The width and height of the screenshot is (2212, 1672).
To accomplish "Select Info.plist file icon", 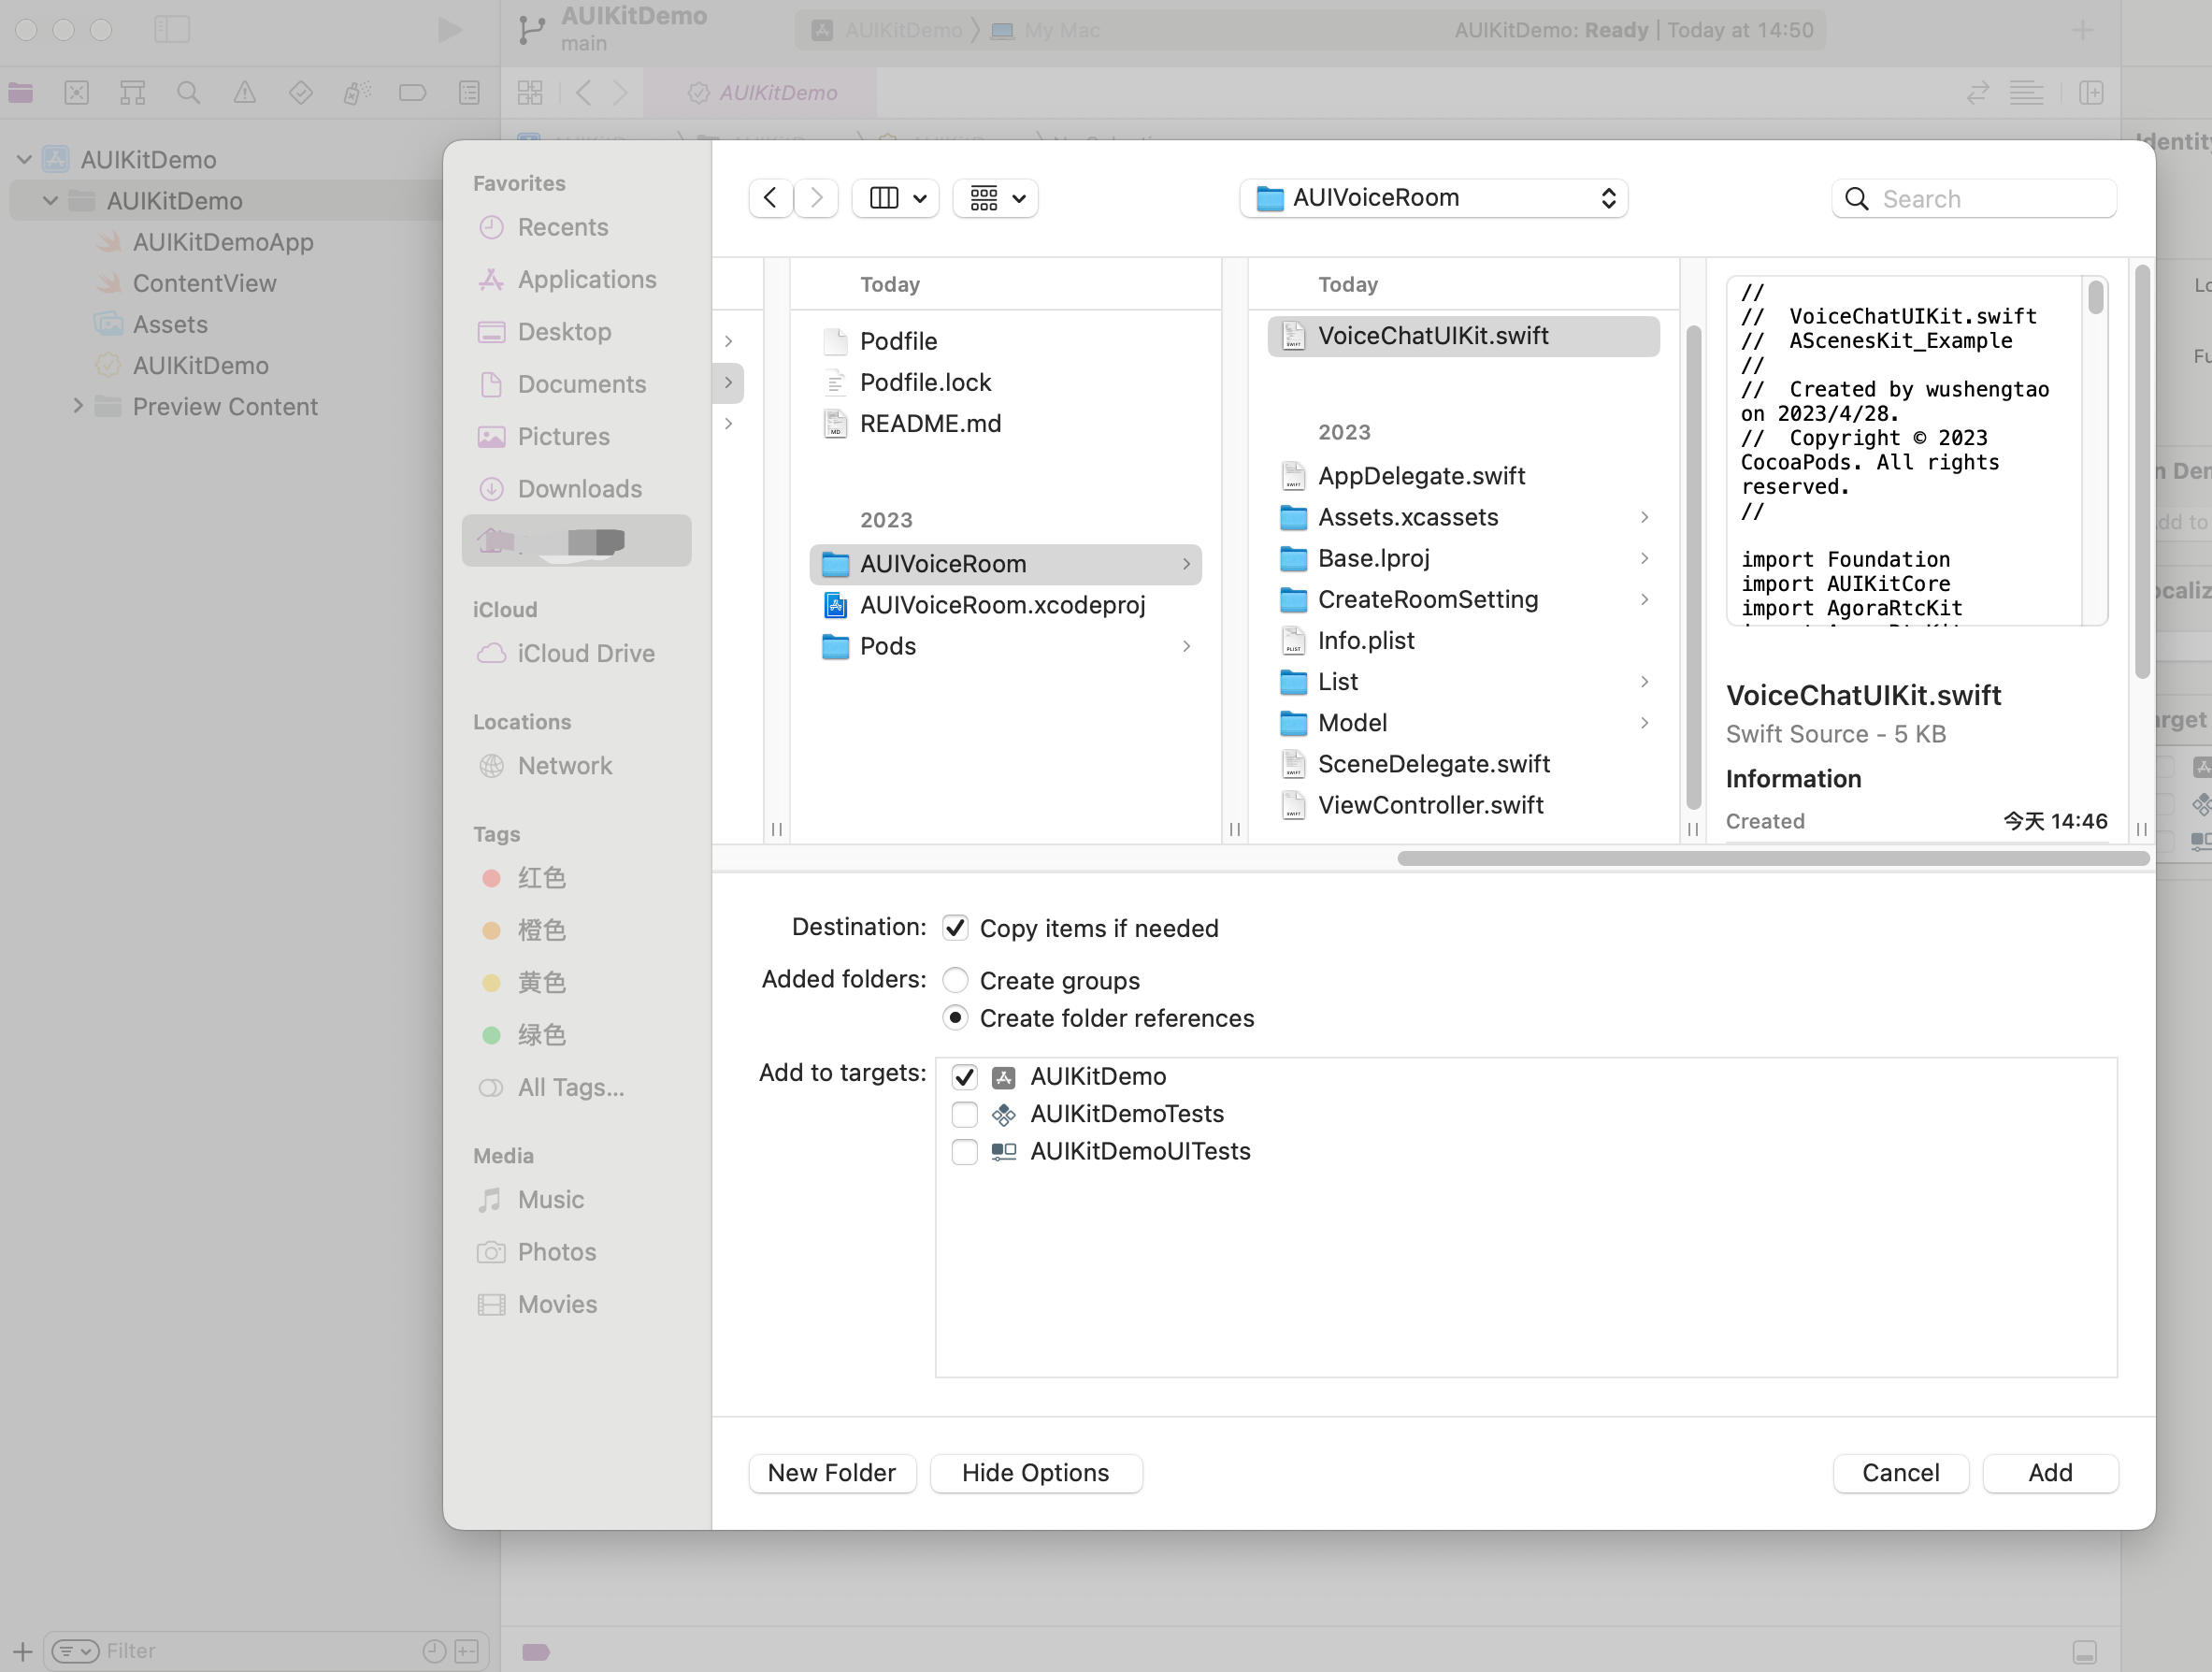I will click(x=1293, y=640).
